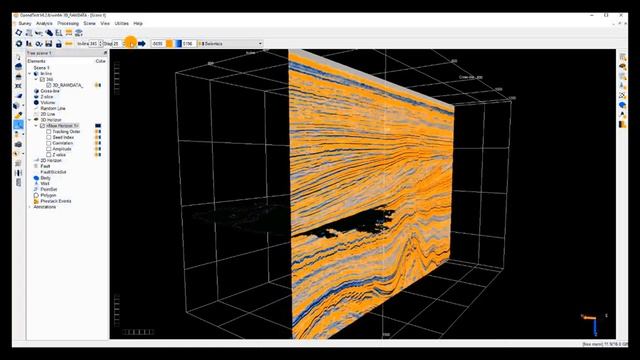Screen dimensions: 640x360
Task: Click the blue arrow to step the inline forward
Action: tap(142, 43)
